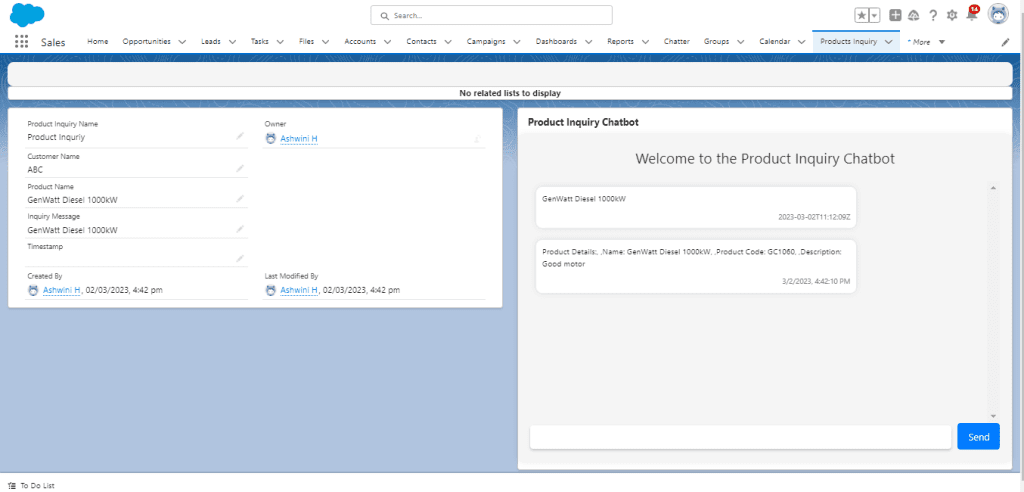Click the Last Modified By avatar icon
Image resolution: width=1024 pixels, height=492 pixels.
tap(271, 289)
